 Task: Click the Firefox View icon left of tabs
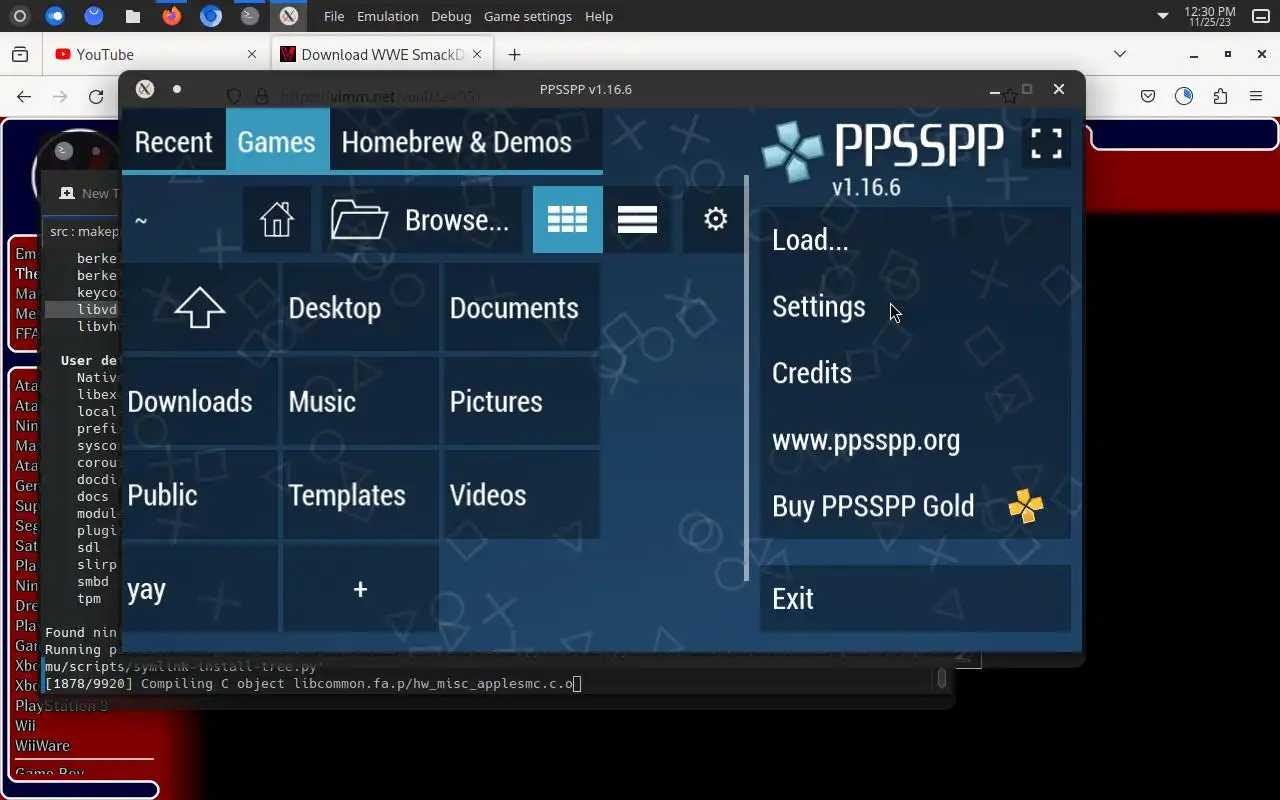coord(20,54)
